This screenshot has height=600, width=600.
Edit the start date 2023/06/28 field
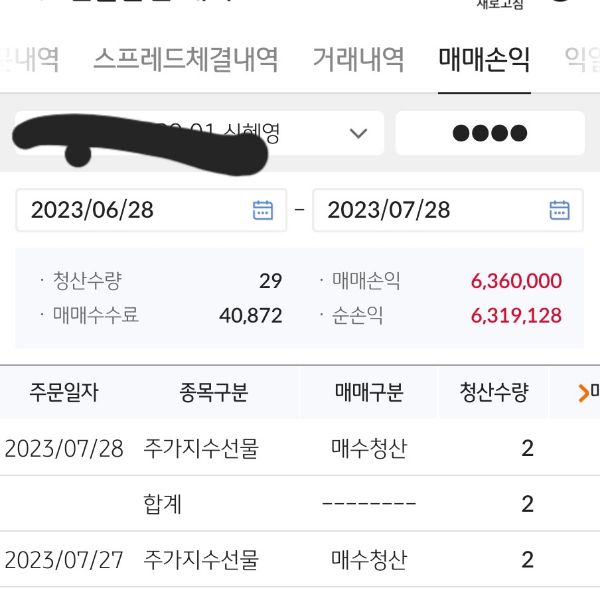click(130, 210)
